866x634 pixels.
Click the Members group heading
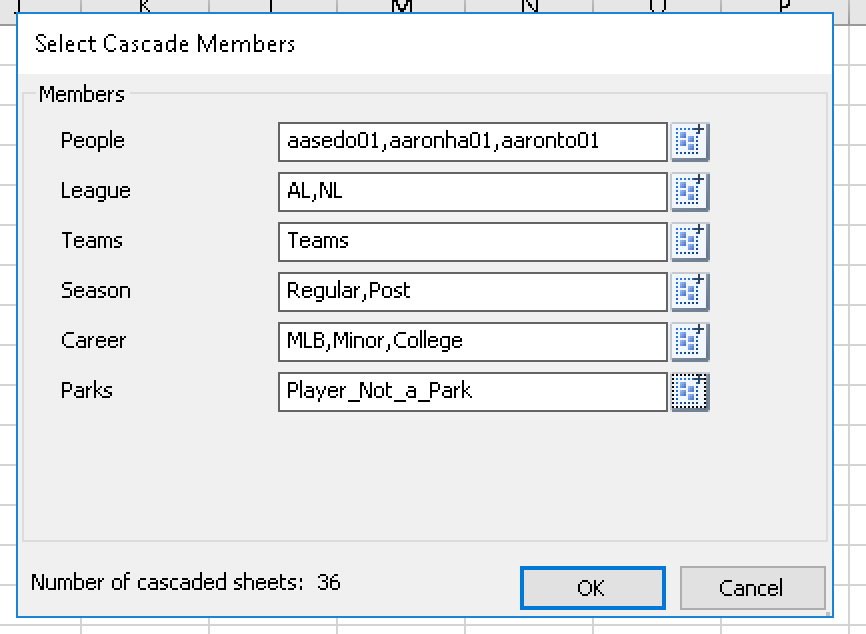[x=82, y=95]
